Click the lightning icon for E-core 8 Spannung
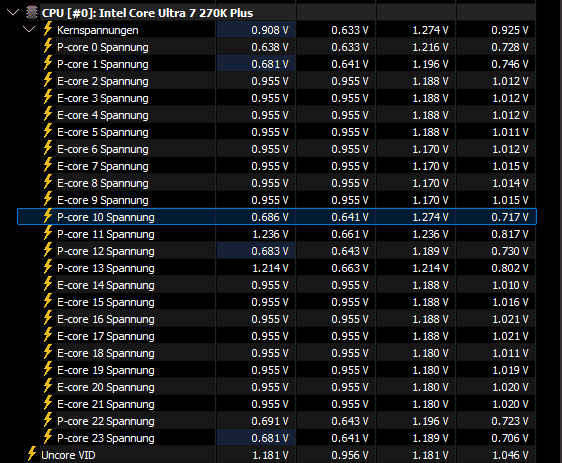The height and width of the screenshot is (463, 562). pyautogui.click(x=48, y=182)
